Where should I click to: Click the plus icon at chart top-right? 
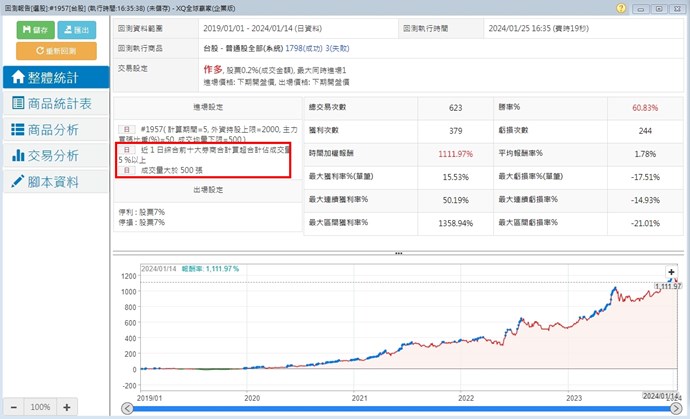[671, 272]
